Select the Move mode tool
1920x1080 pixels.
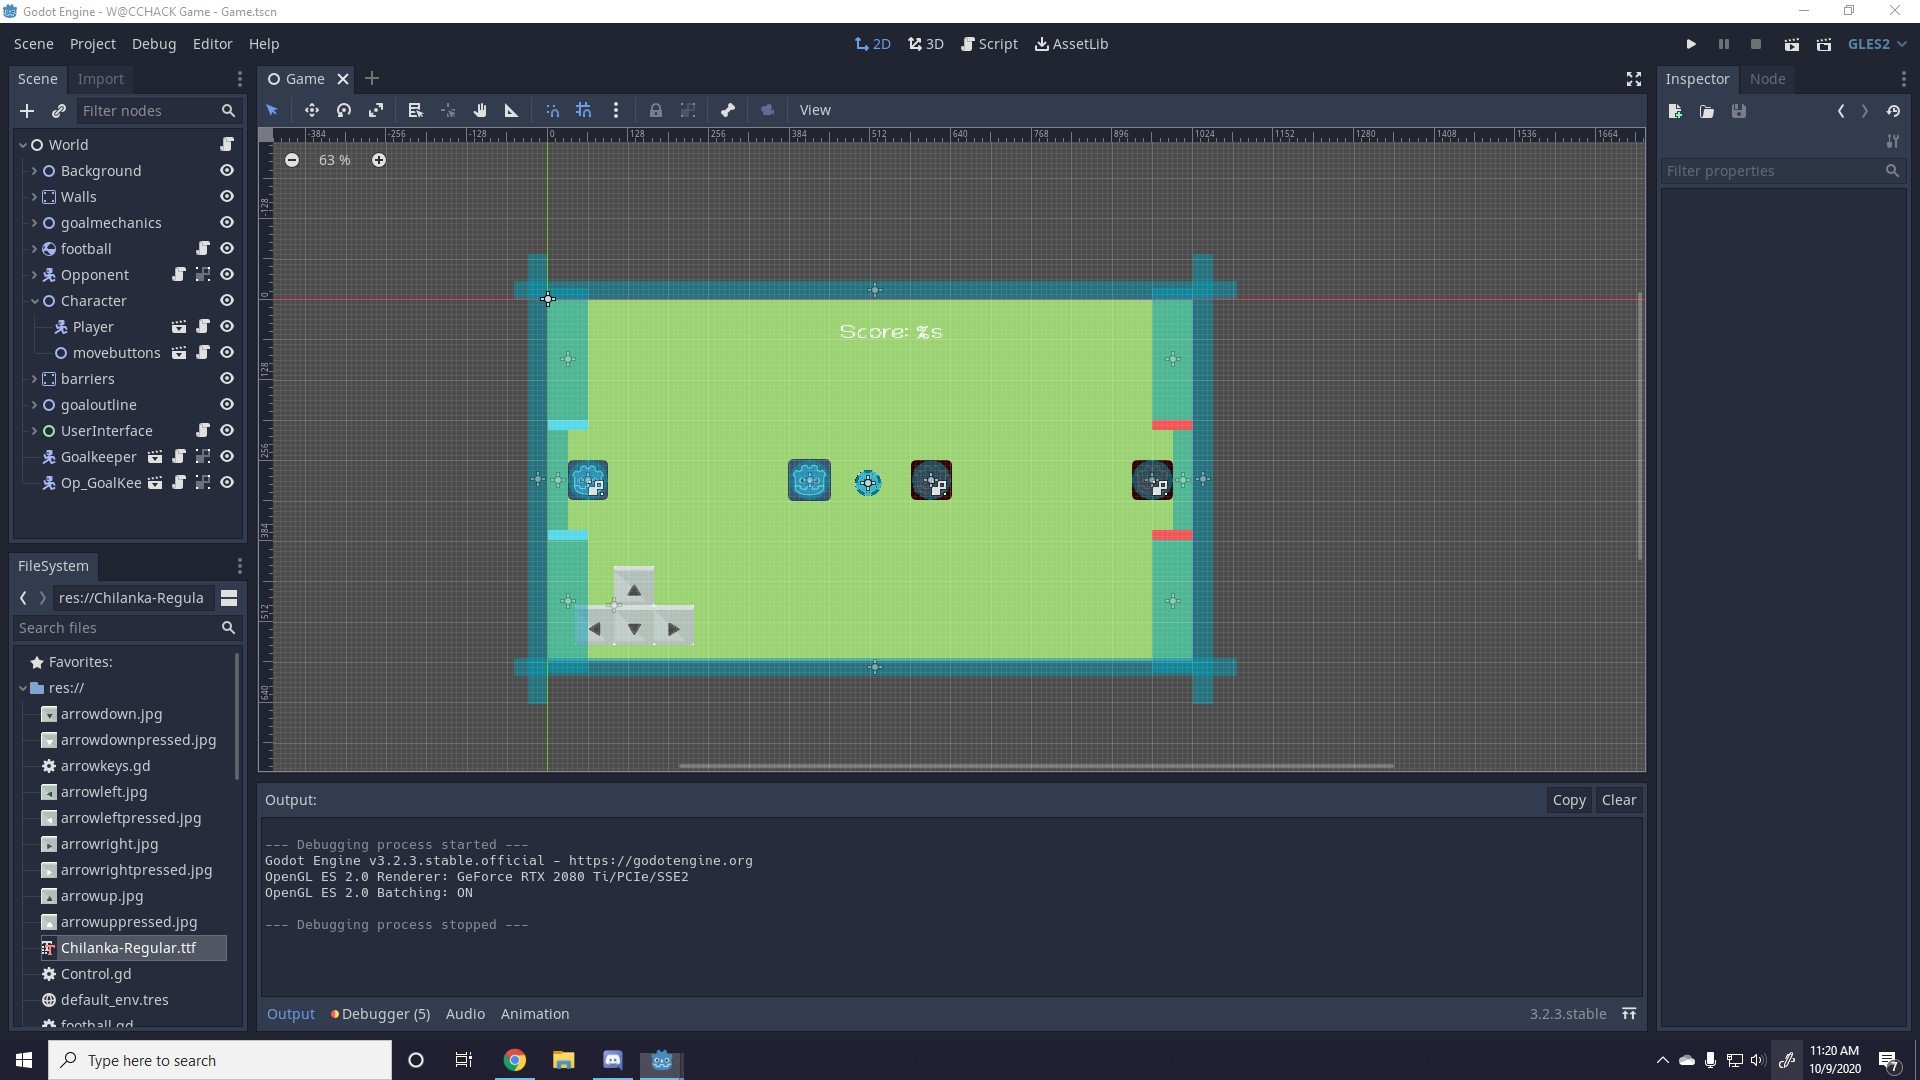coord(311,110)
